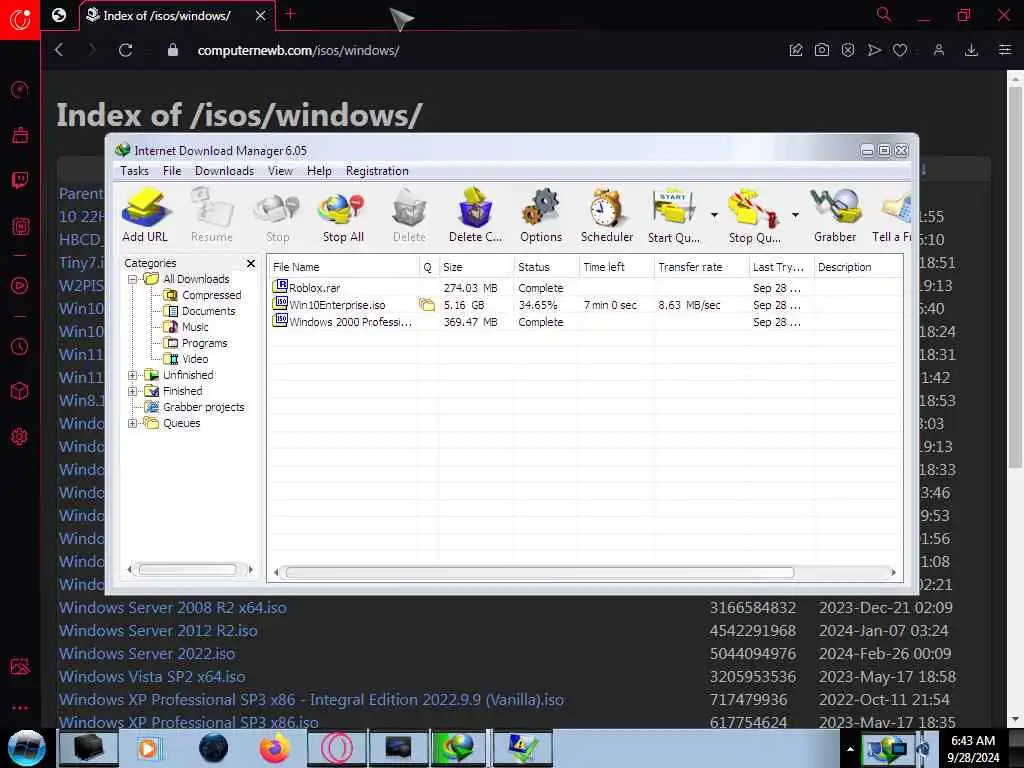Image resolution: width=1024 pixels, height=768 pixels.
Task: Open Opera sidebar settings gear
Action: [20, 437]
